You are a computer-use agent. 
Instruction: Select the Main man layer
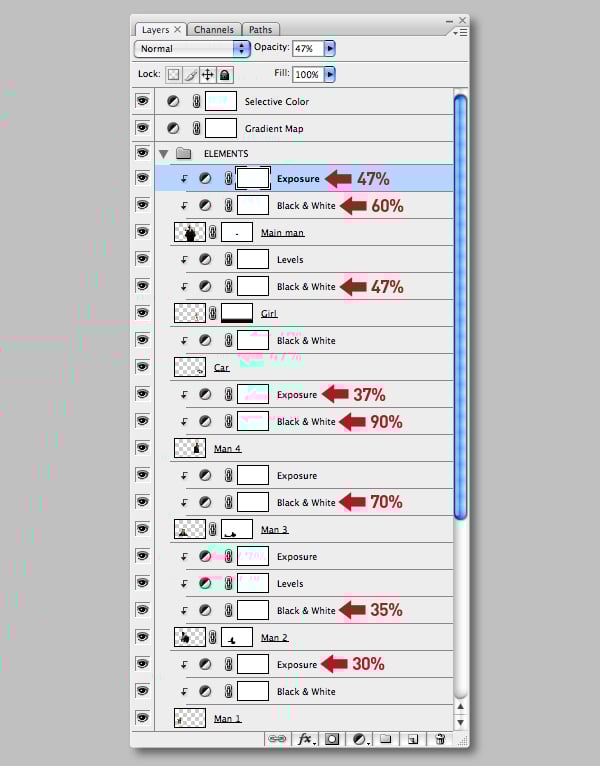point(282,233)
